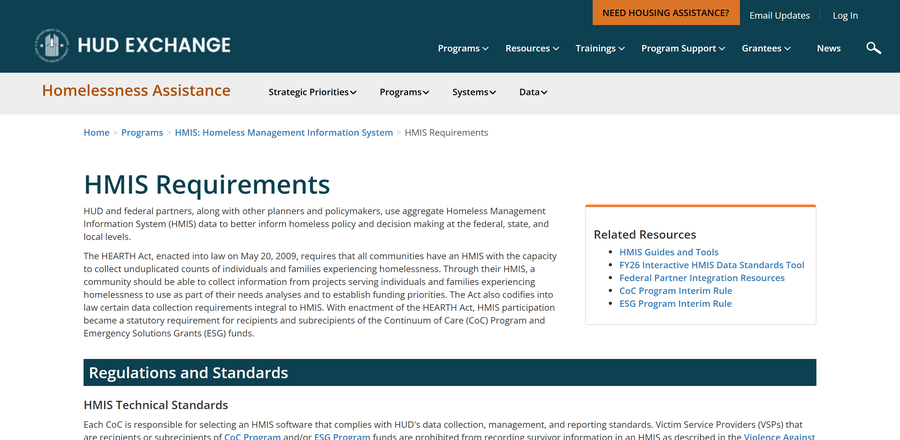The image size is (900, 440).
Task: Open the search magnifier icon
Action: point(873,48)
